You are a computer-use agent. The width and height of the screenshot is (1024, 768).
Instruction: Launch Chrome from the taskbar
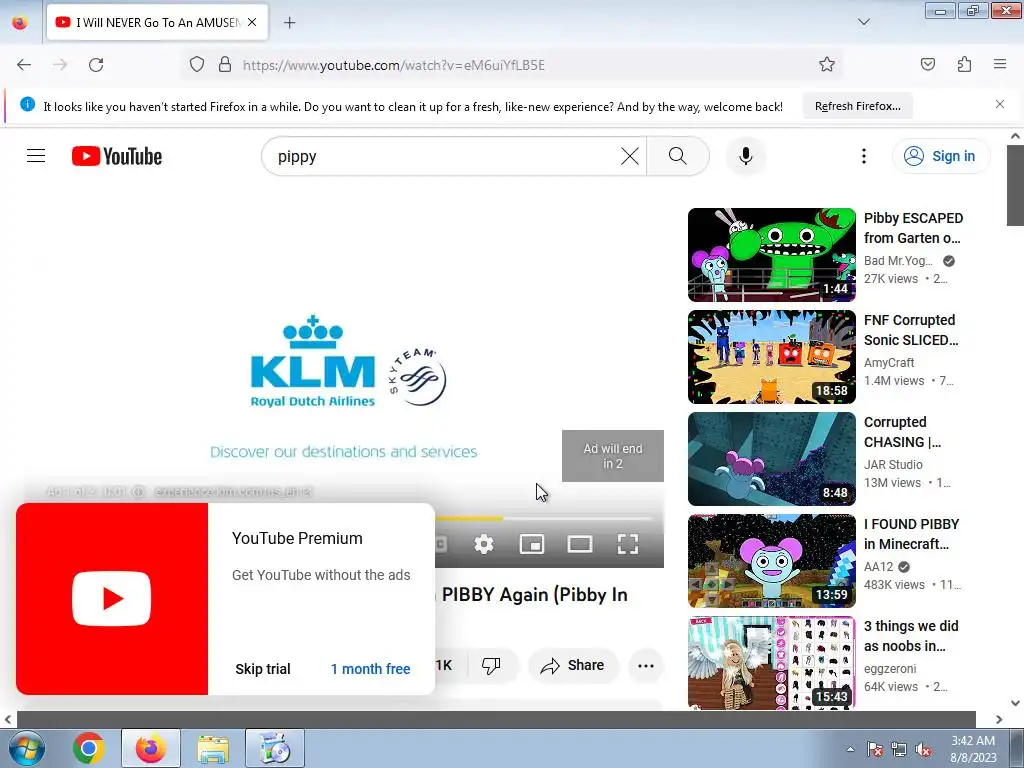tap(89, 748)
